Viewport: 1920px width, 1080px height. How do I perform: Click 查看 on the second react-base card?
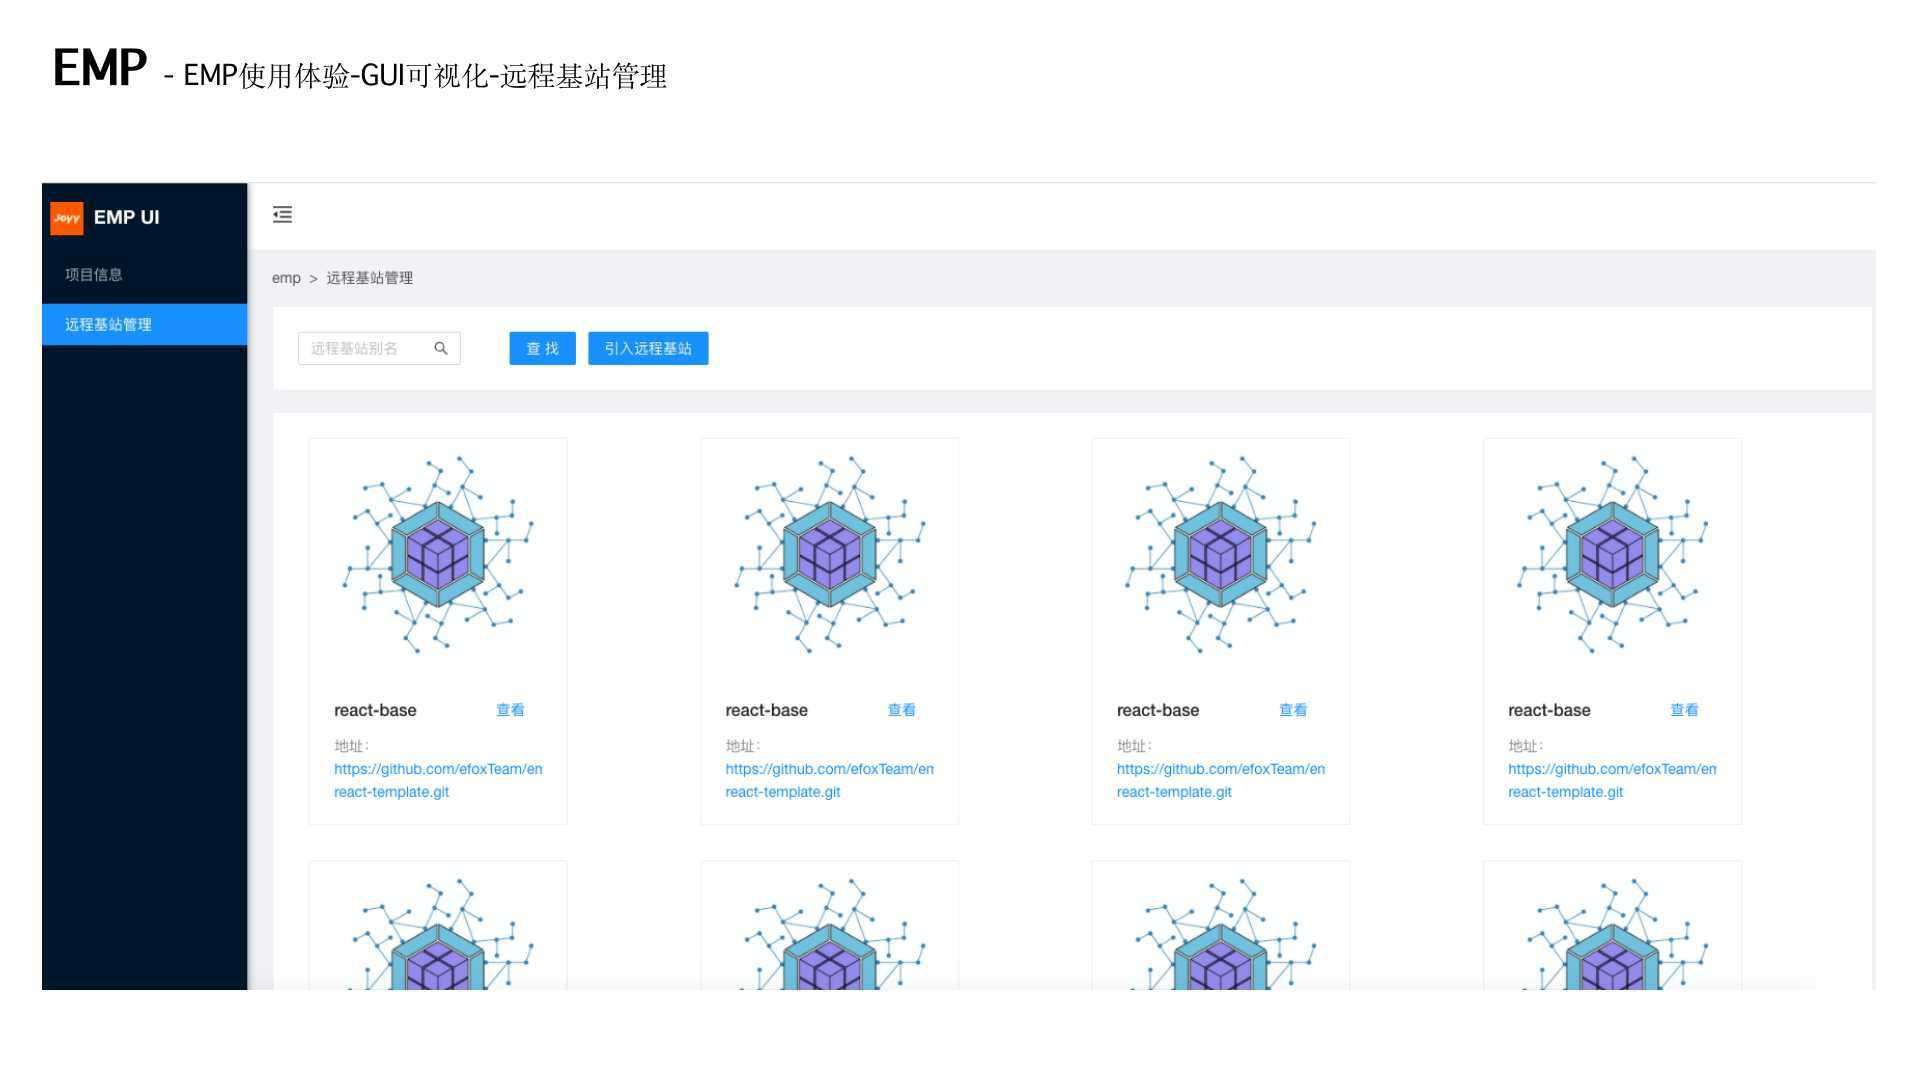click(x=901, y=710)
